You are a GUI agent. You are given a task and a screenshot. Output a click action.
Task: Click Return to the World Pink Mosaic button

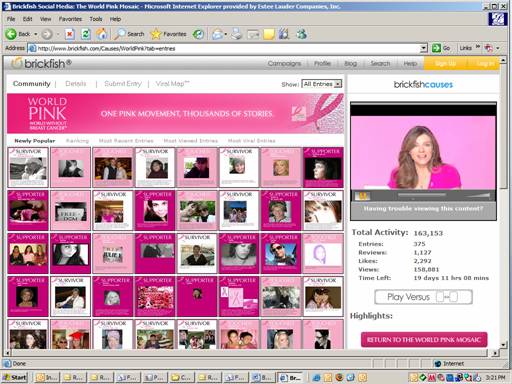pyautogui.click(x=424, y=340)
